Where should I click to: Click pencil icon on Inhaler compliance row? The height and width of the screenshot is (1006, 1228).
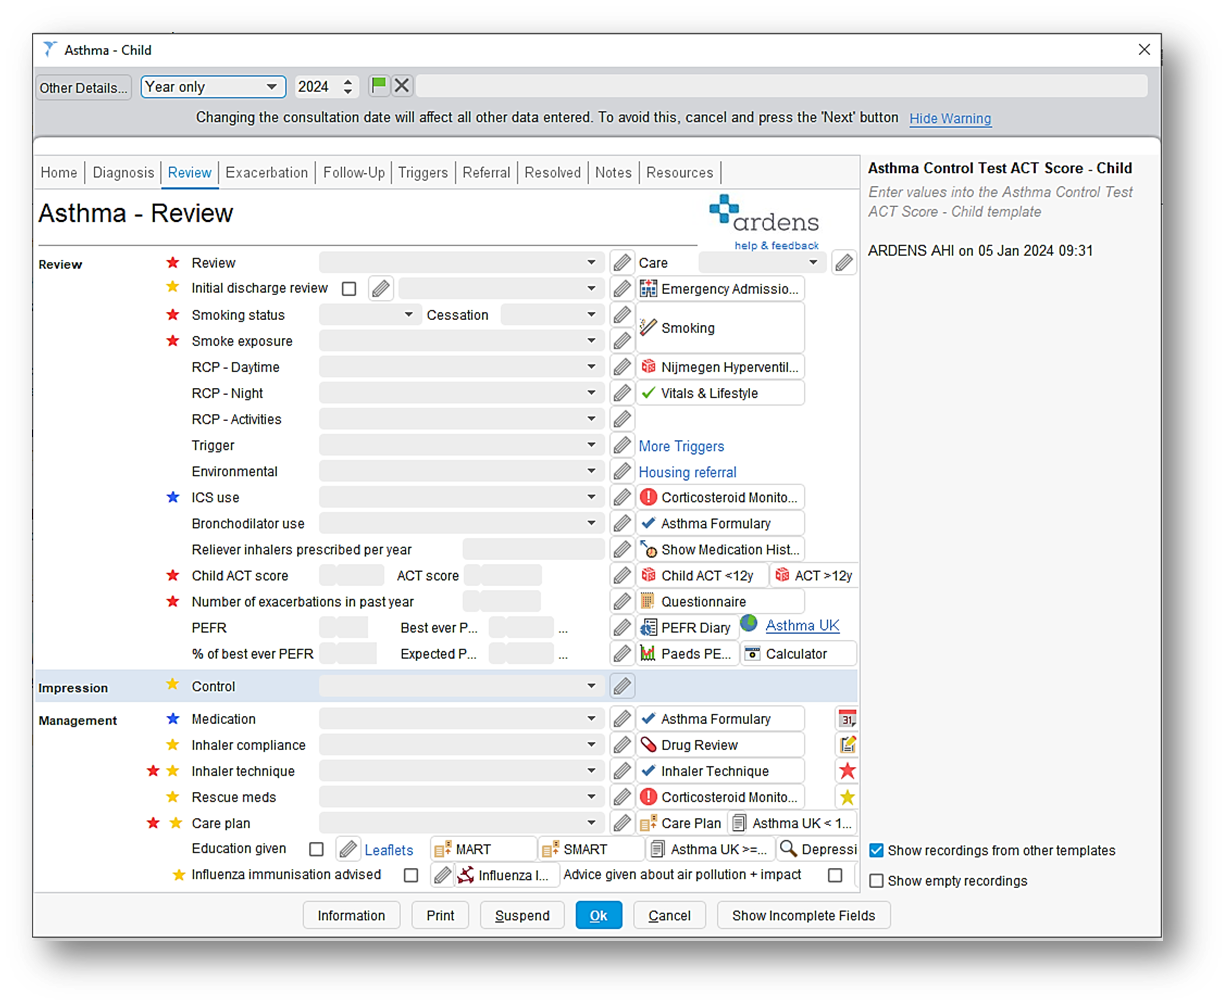coord(622,745)
